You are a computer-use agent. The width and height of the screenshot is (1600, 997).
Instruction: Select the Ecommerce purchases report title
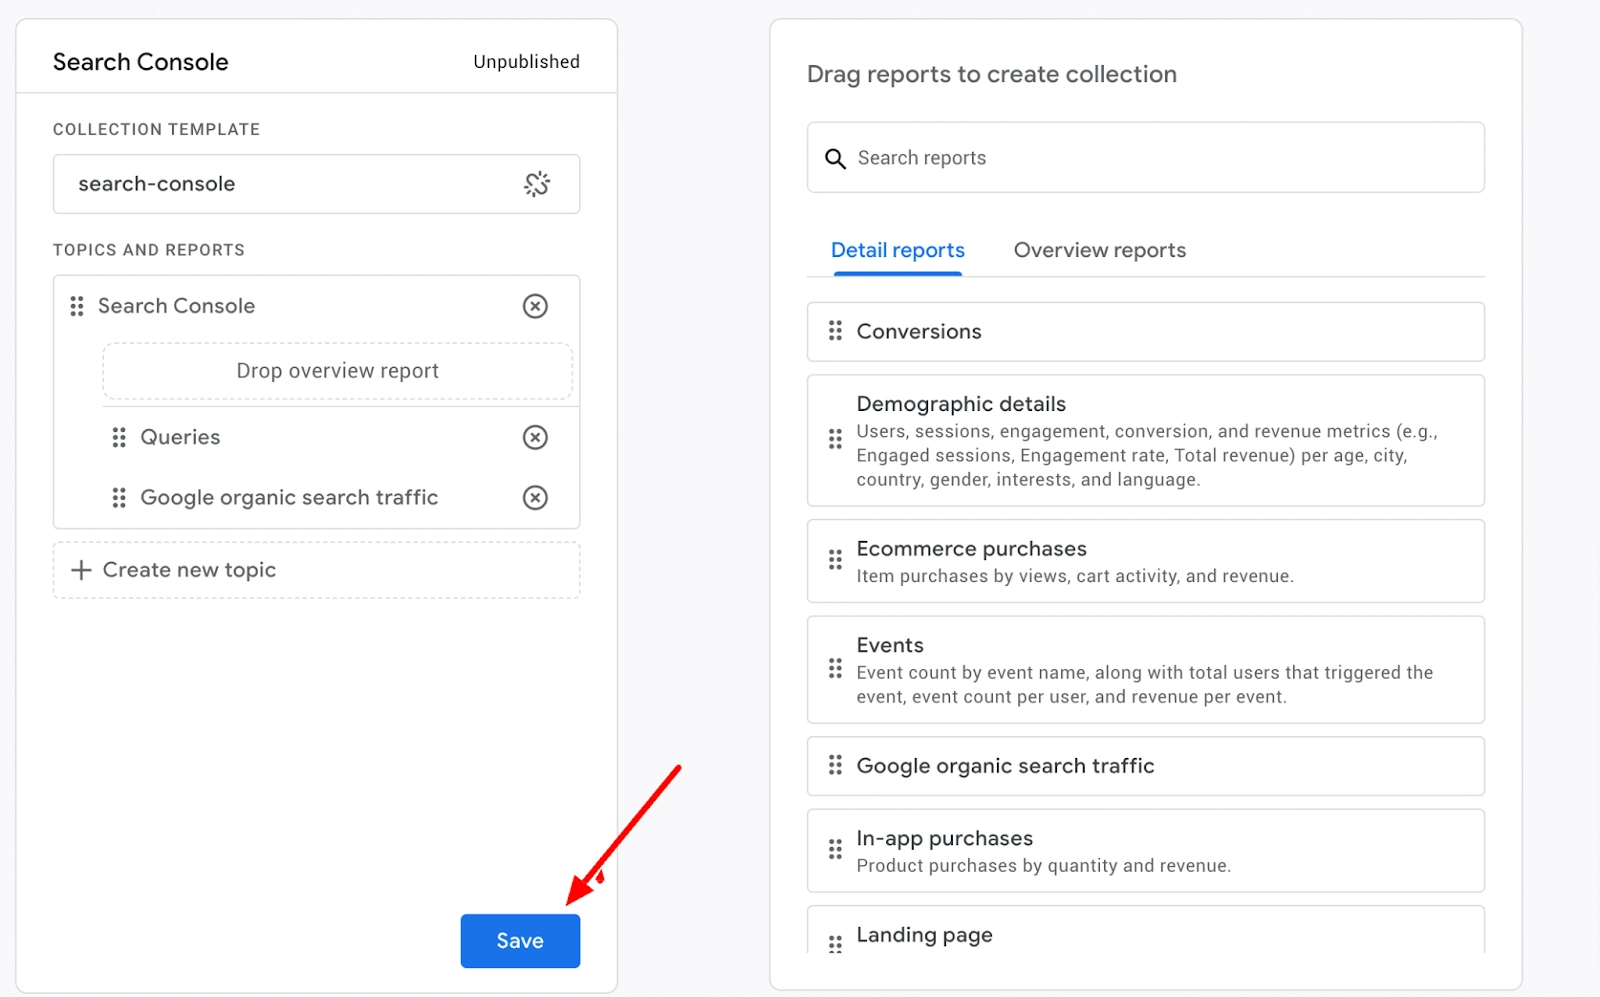pyautogui.click(x=971, y=549)
